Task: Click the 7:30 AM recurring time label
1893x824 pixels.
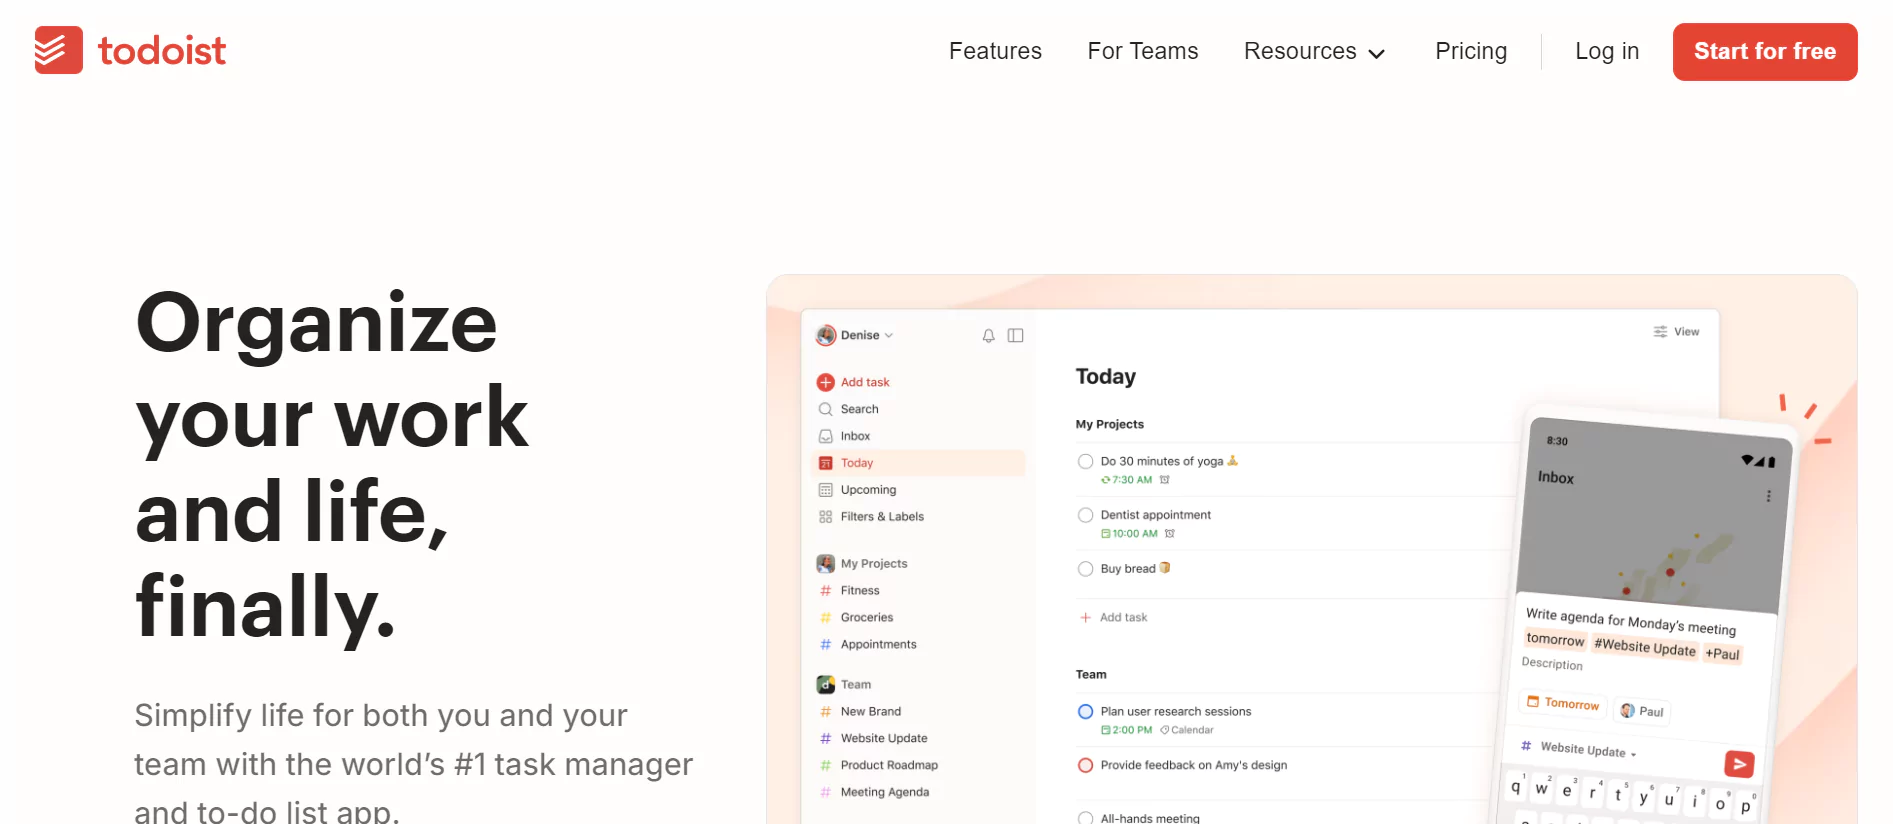Action: point(1127,480)
